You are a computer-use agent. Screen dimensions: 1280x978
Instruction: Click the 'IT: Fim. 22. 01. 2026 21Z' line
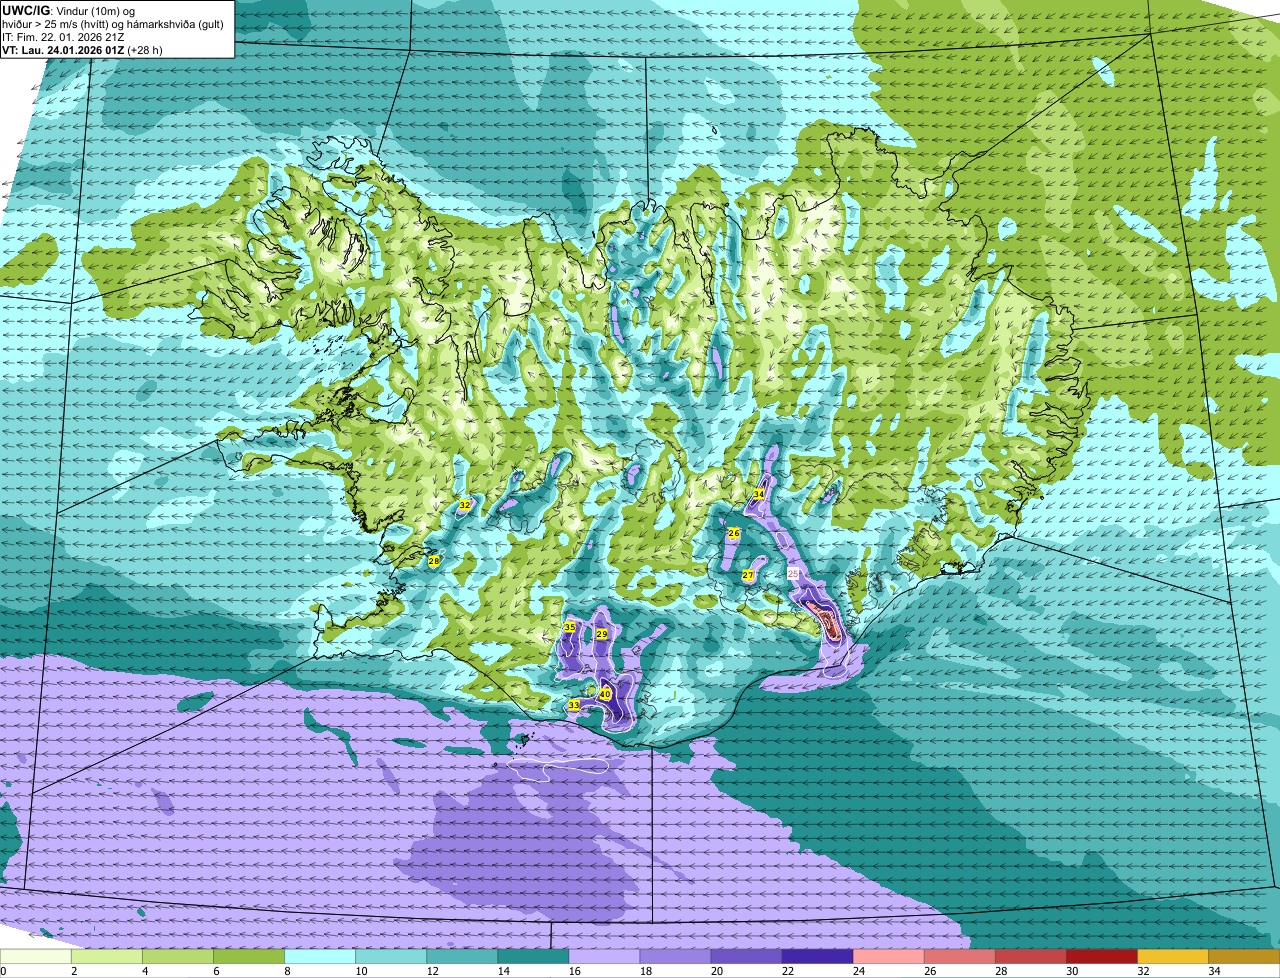point(64,36)
